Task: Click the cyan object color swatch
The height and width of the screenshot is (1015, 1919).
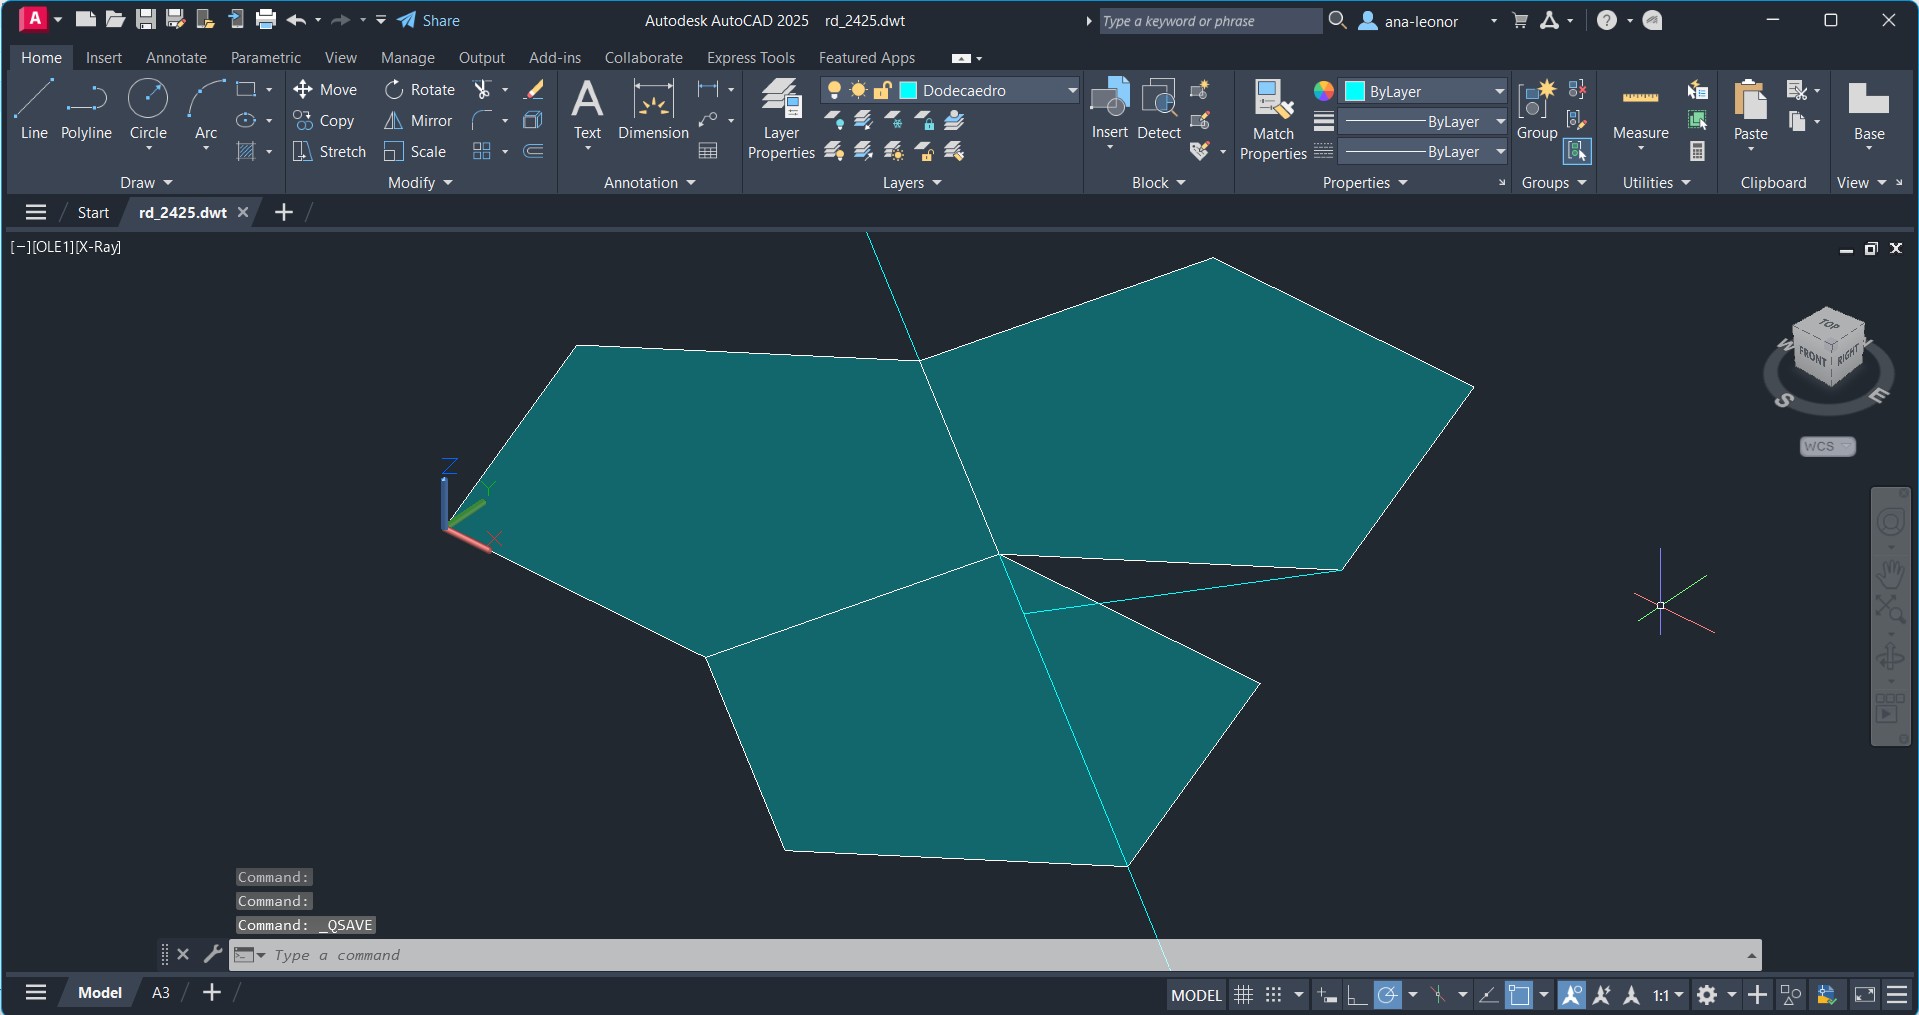Action: pos(1355,92)
